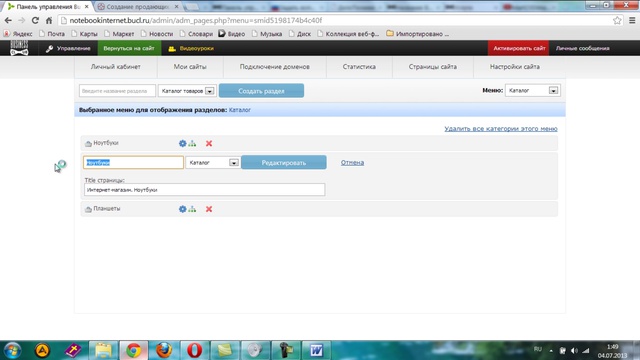
Task: Click the Отмена link
Action: tap(352, 162)
